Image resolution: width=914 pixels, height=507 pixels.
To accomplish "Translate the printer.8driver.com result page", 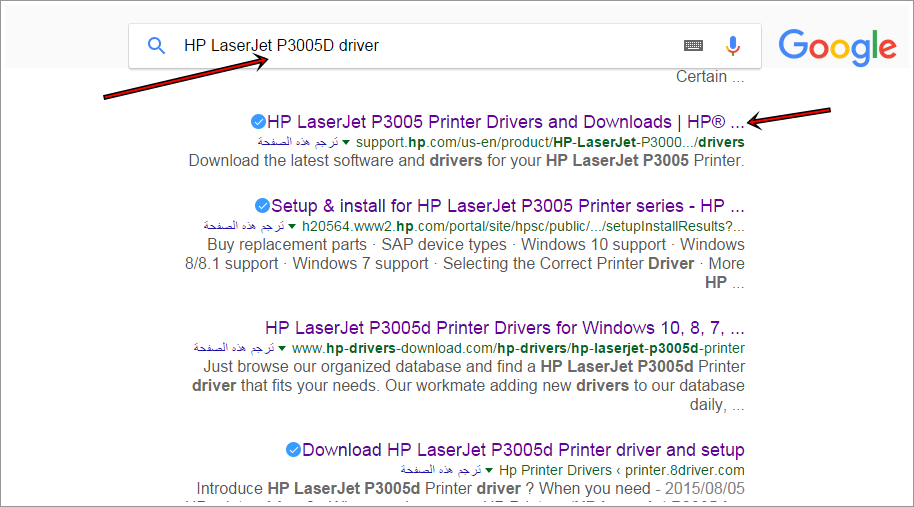I will tap(441, 470).
